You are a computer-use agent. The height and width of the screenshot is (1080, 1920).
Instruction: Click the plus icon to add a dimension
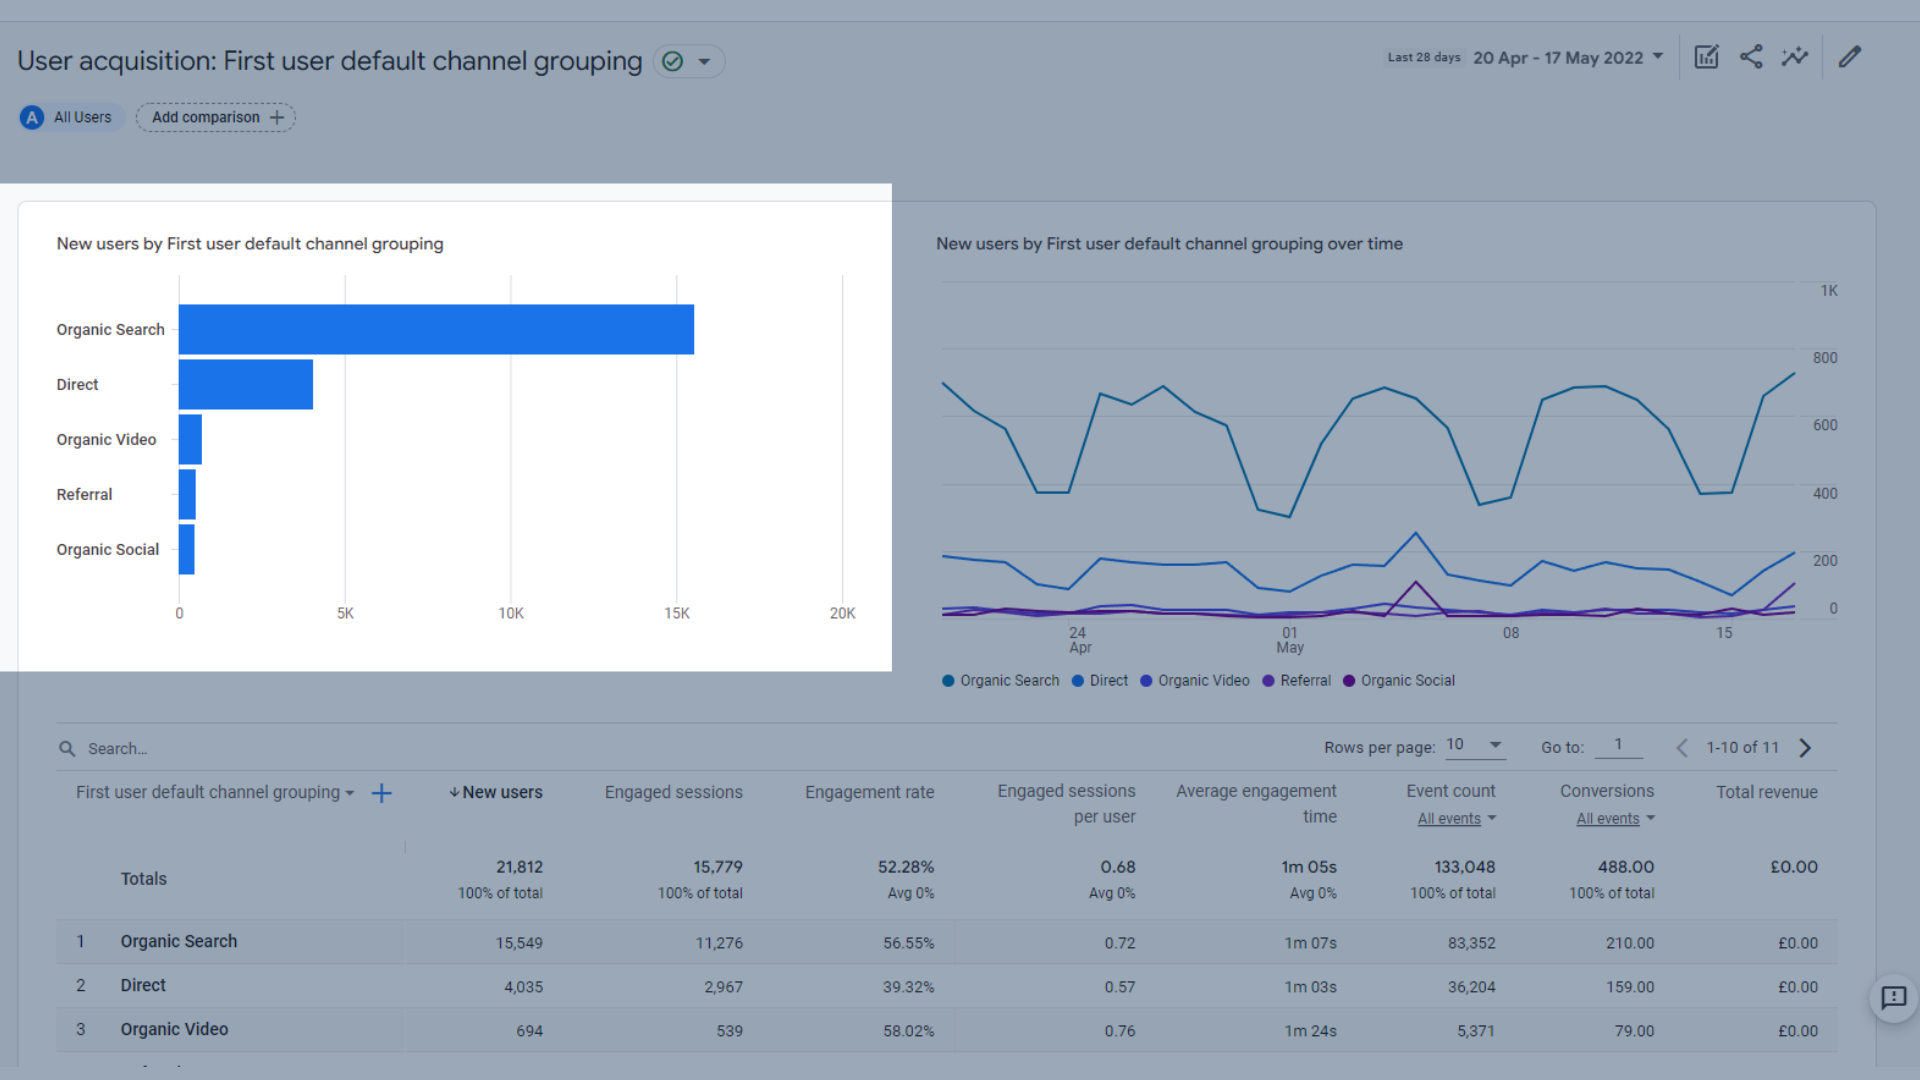tap(381, 793)
